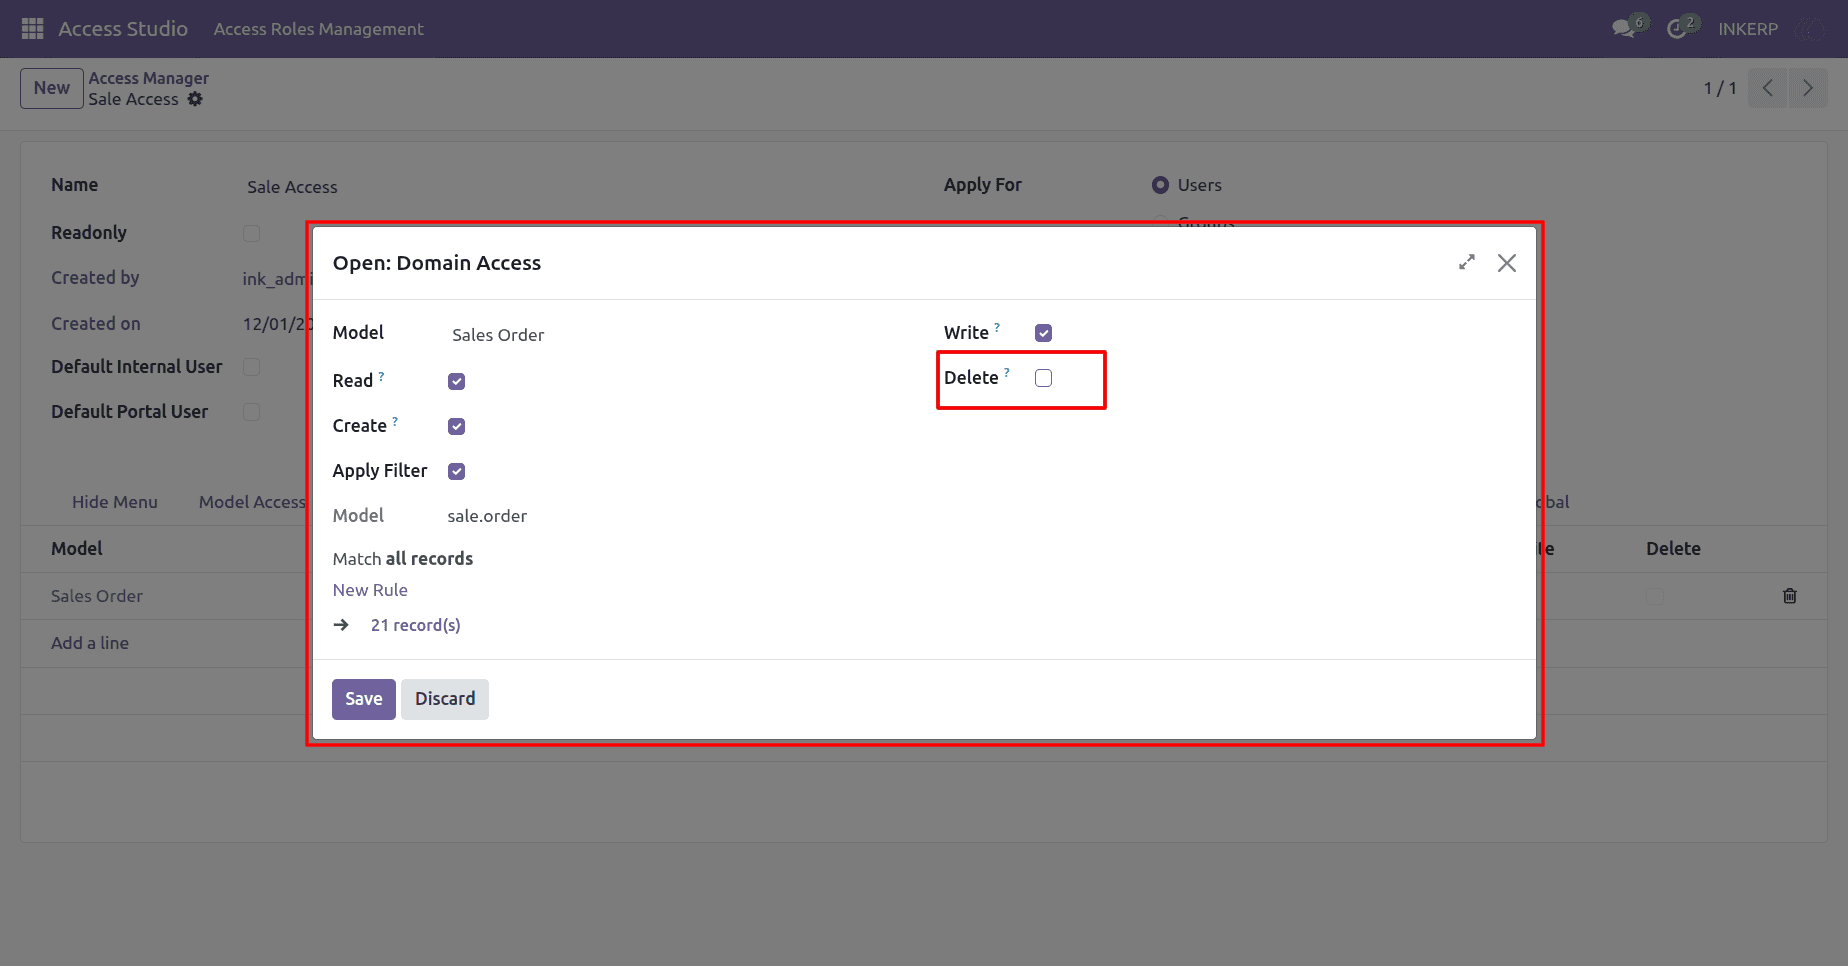Click the gear icon beside Sale Access
This screenshot has width=1848, height=966.
(195, 99)
